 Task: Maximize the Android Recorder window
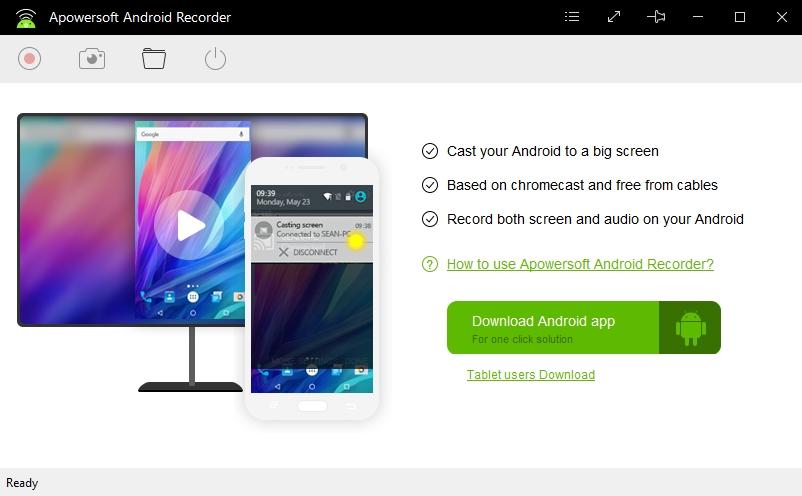point(740,17)
